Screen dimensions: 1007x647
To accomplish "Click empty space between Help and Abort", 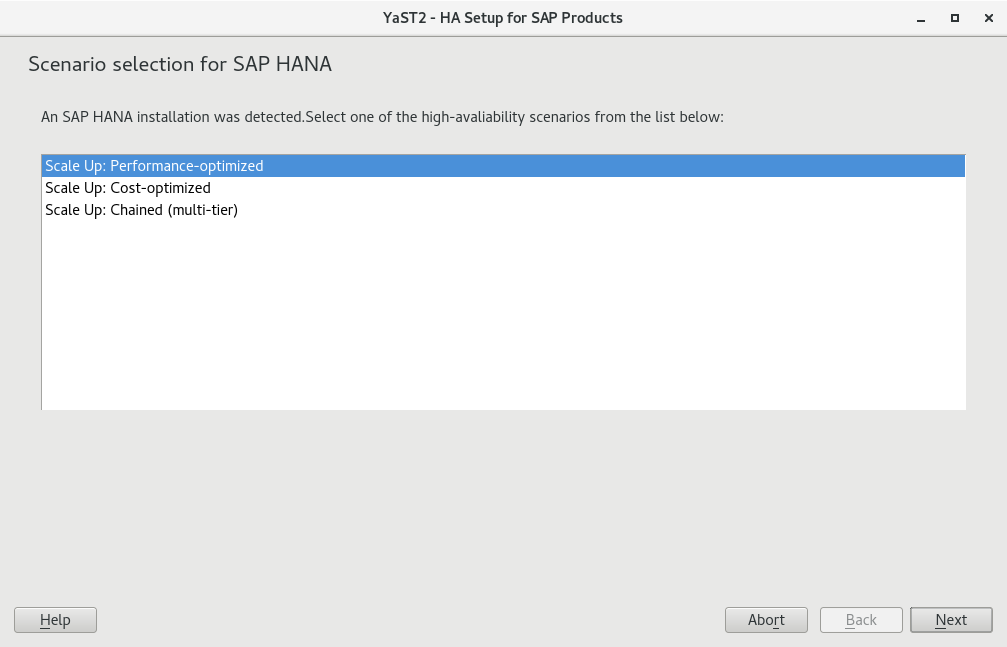I will coord(400,620).
